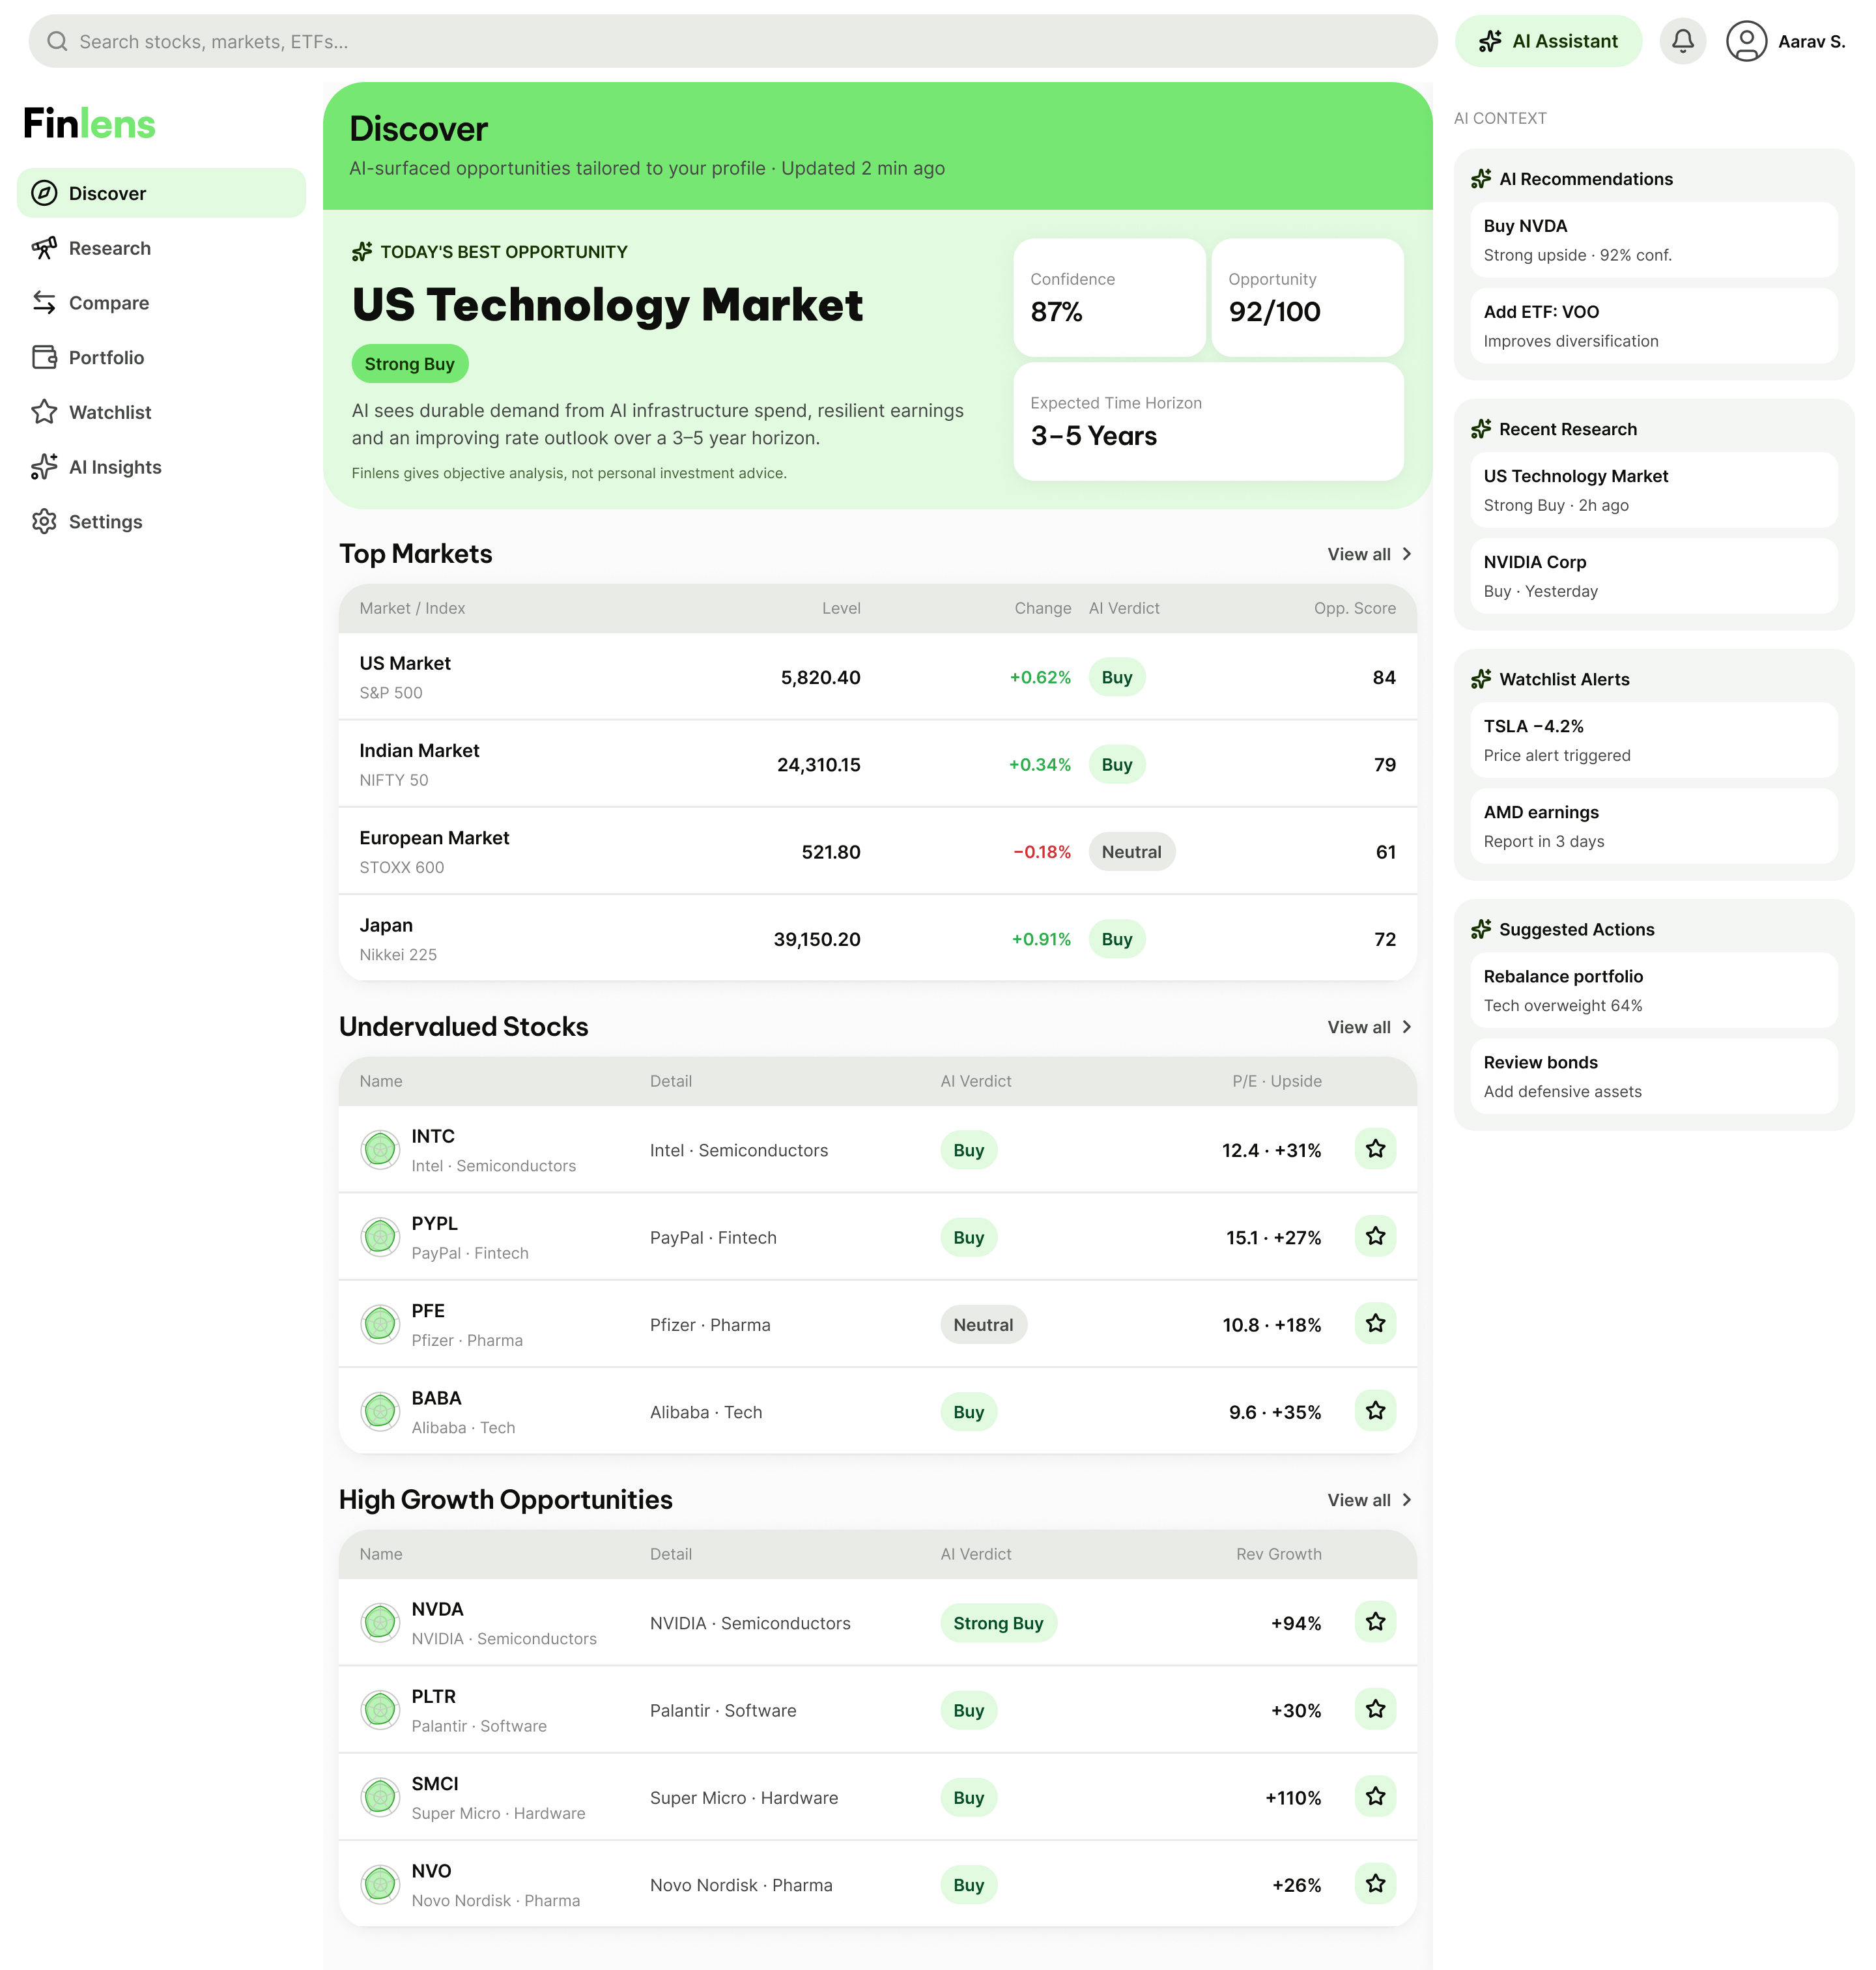Image resolution: width=1876 pixels, height=1970 pixels.
Task: Click Watchlist Alerts sparkle icon
Action: coord(1481,679)
